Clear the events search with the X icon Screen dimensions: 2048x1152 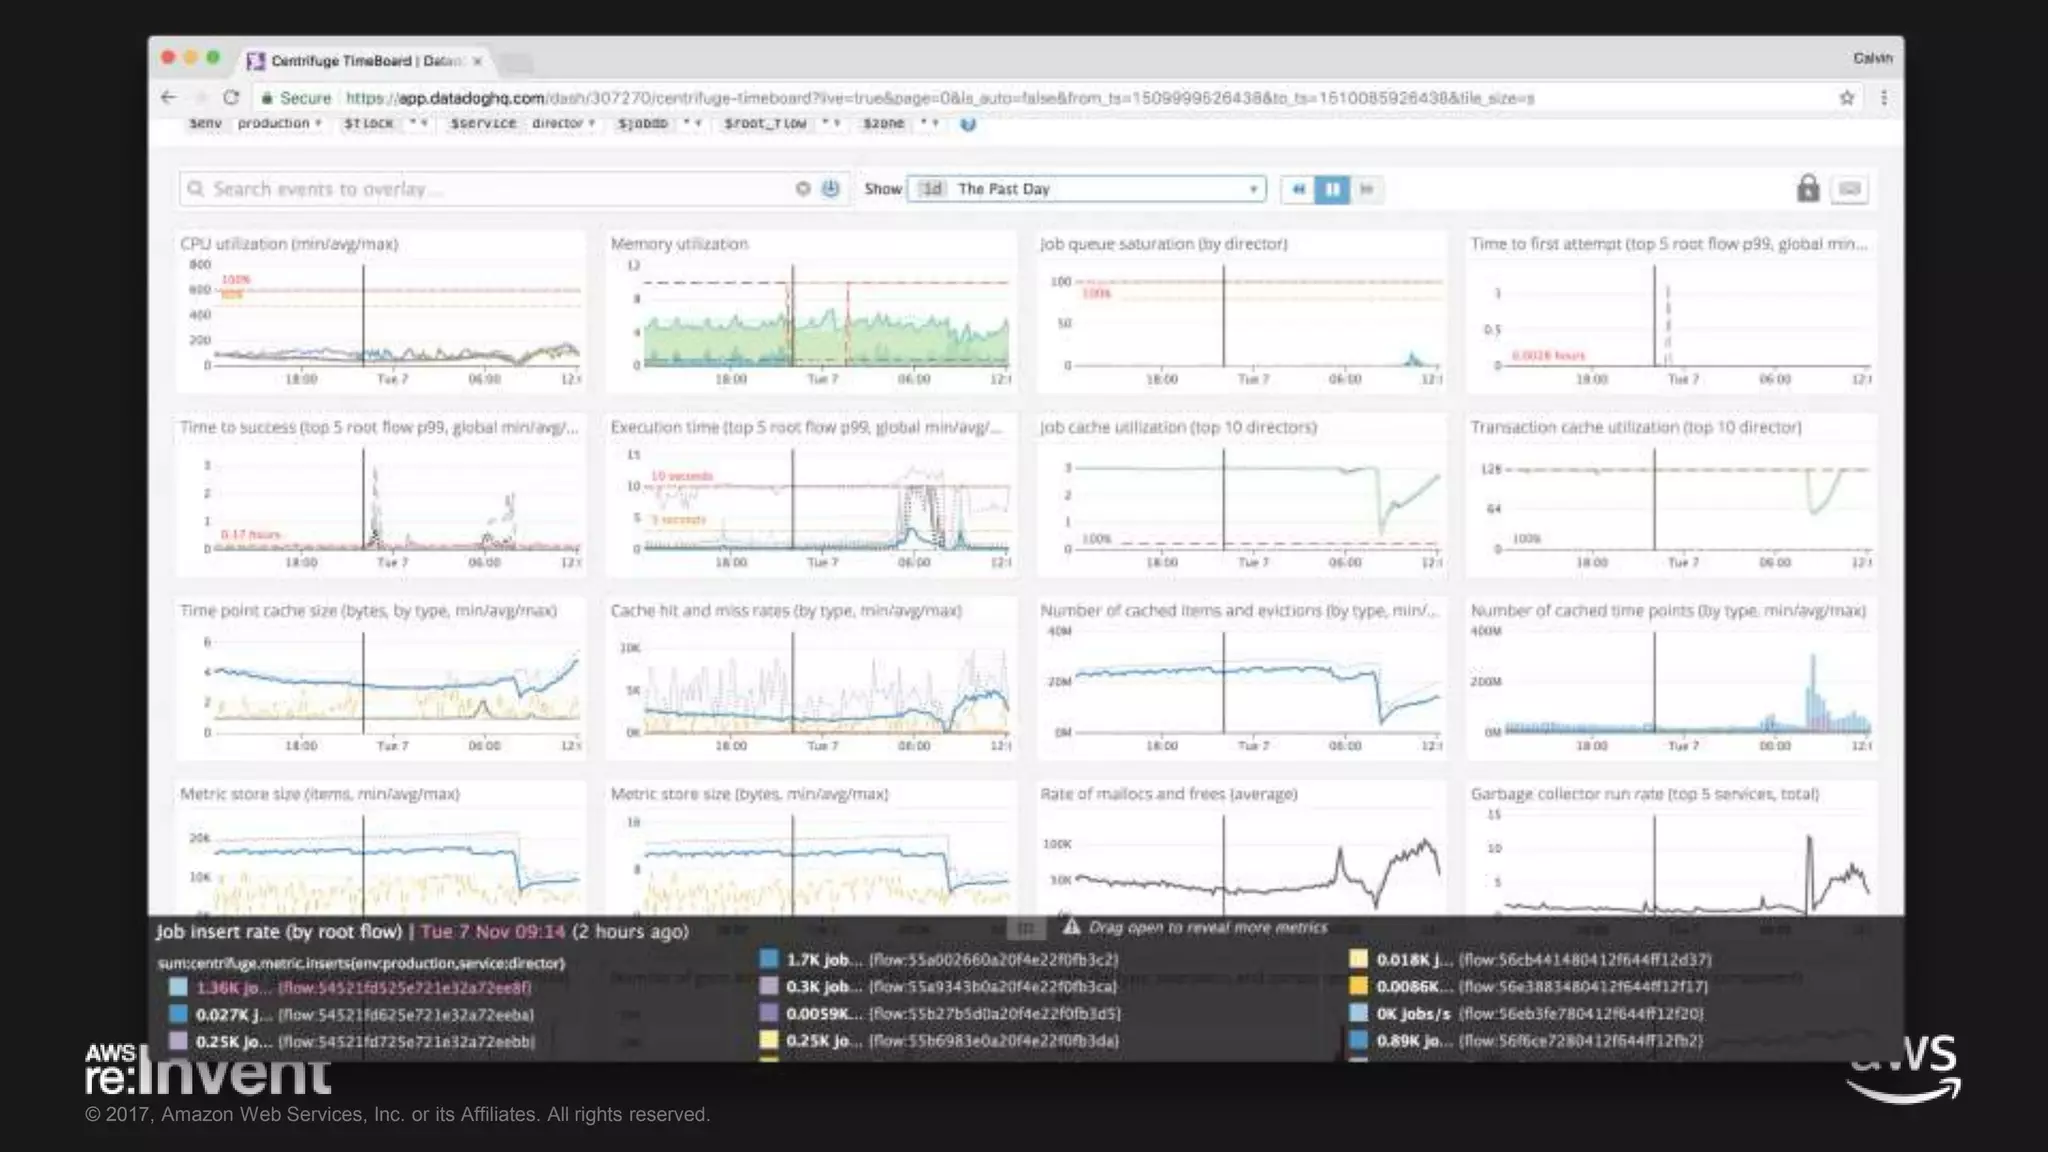pyautogui.click(x=802, y=189)
